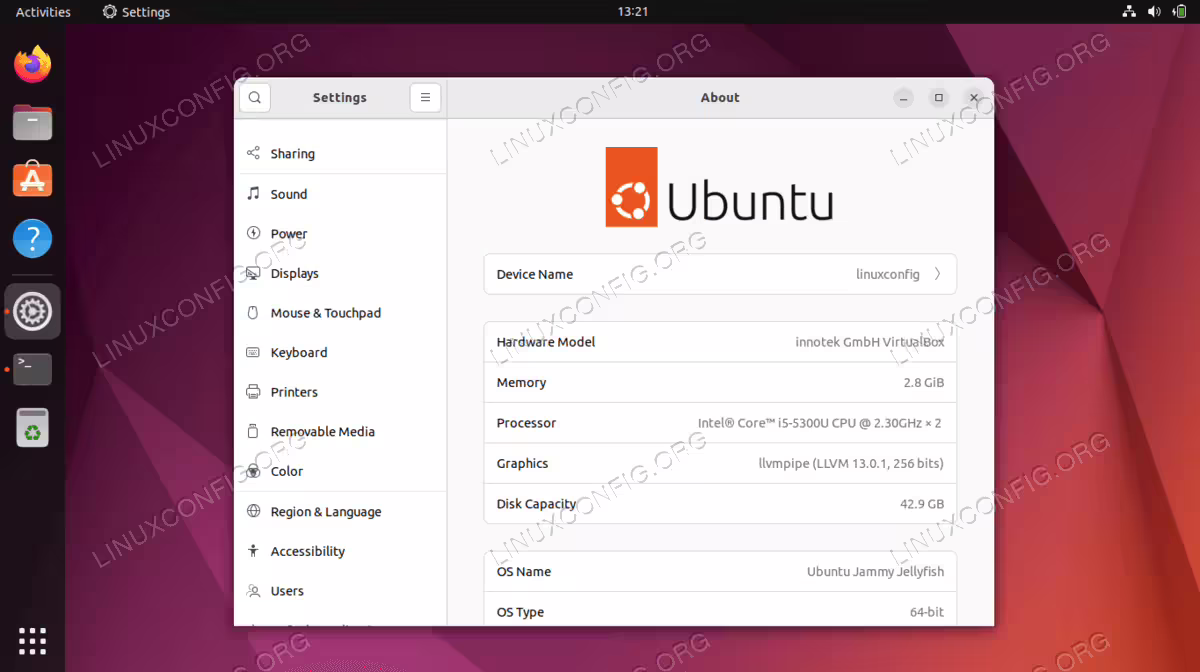Open Accessibility settings
Image resolution: width=1200 pixels, height=672 pixels.
340,551
